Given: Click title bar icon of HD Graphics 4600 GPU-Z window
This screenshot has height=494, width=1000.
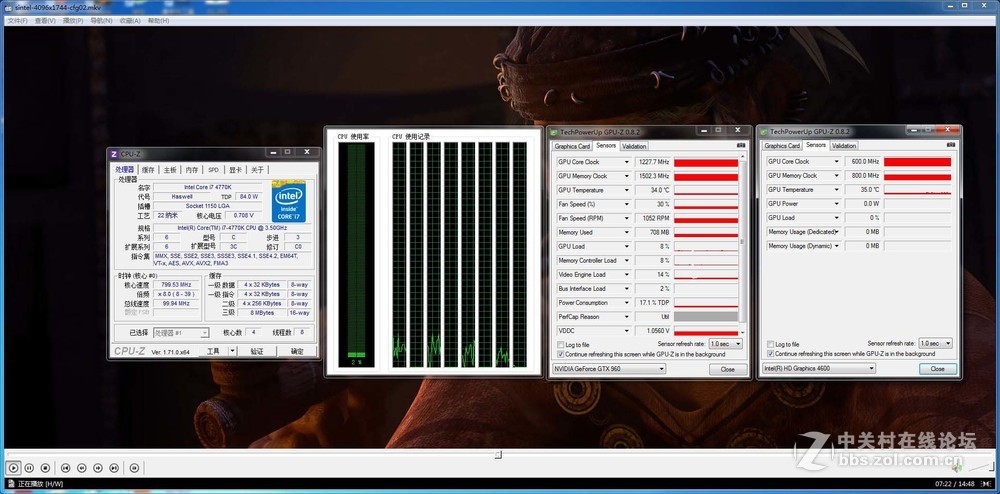Looking at the screenshot, I should [763, 132].
